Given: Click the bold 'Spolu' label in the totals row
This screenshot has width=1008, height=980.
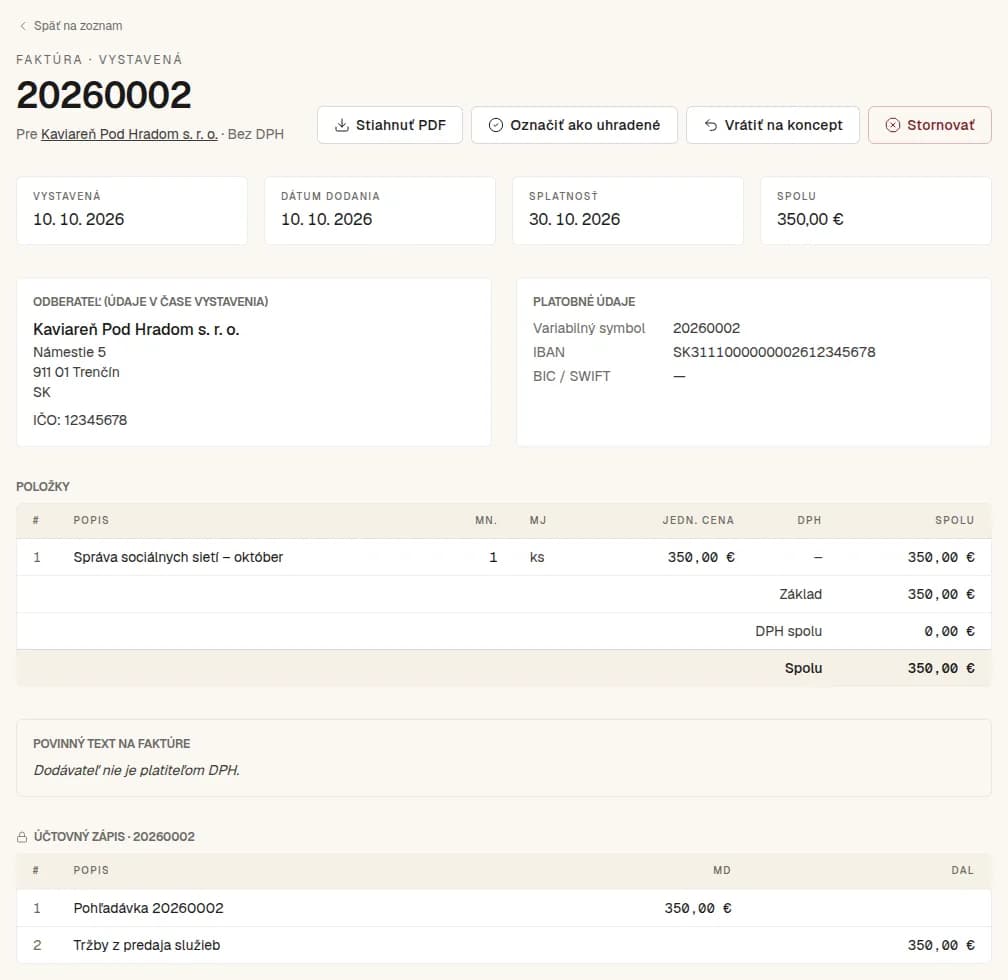Looking at the screenshot, I should click(x=804, y=668).
